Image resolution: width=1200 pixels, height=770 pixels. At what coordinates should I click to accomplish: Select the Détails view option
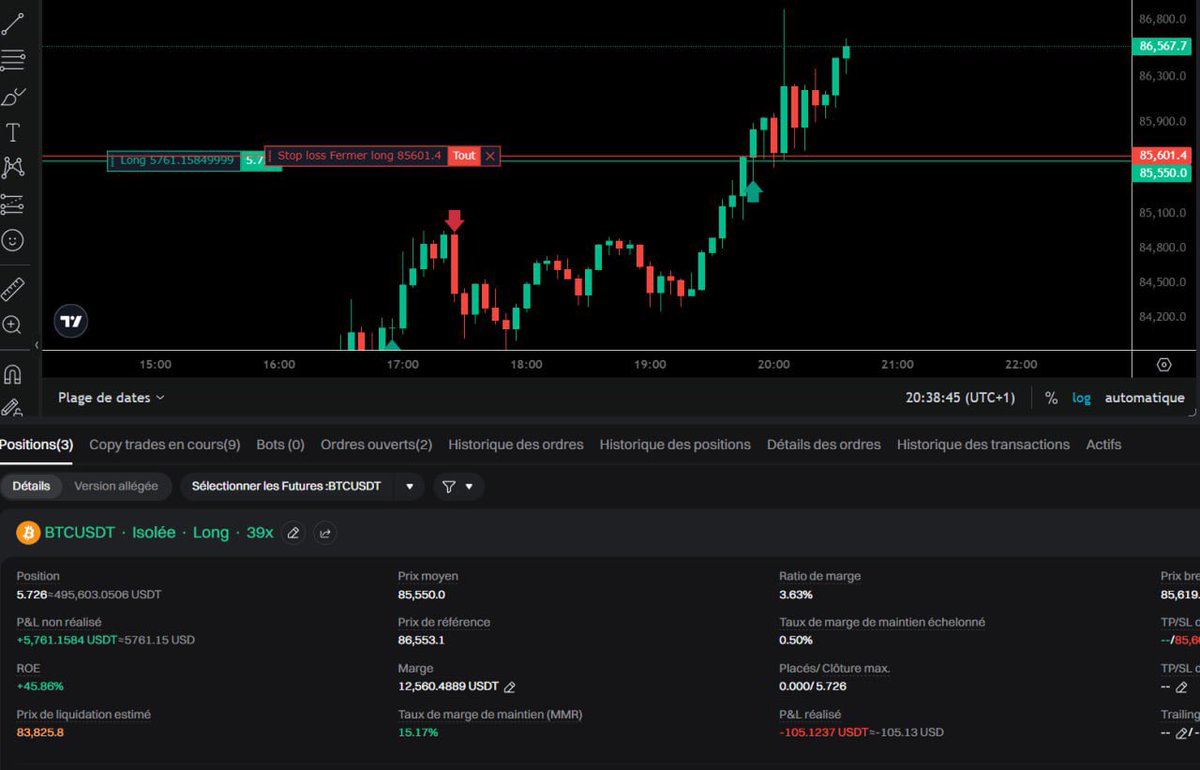click(31, 486)
